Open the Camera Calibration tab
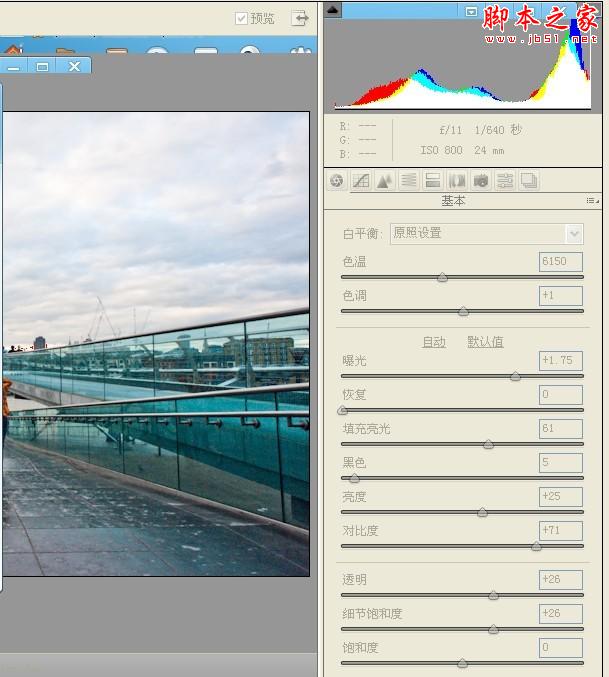 point(480,180)
